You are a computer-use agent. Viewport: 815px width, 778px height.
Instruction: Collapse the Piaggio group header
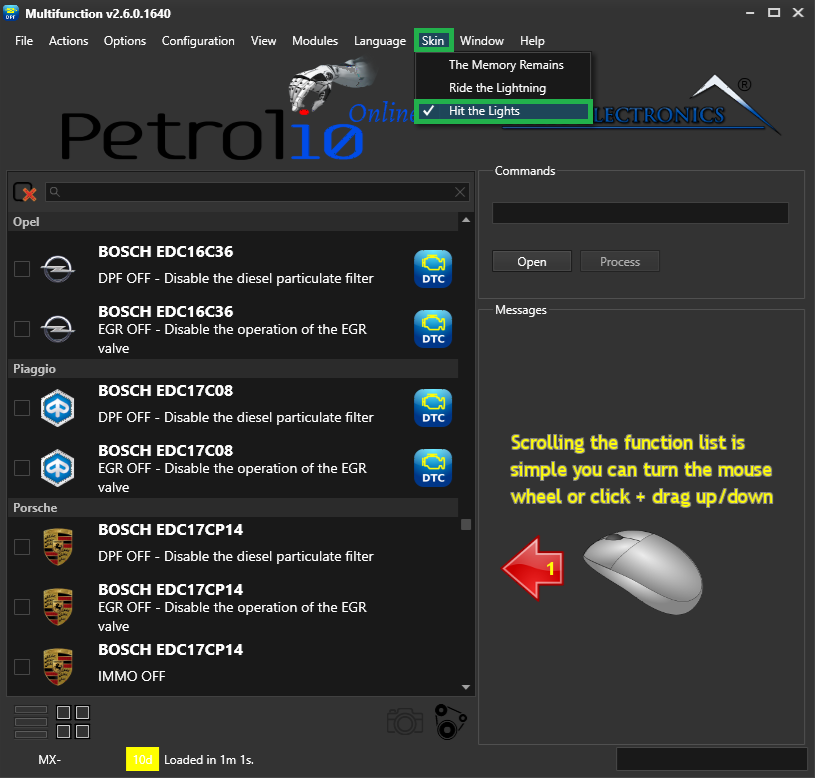coord(233,368)
